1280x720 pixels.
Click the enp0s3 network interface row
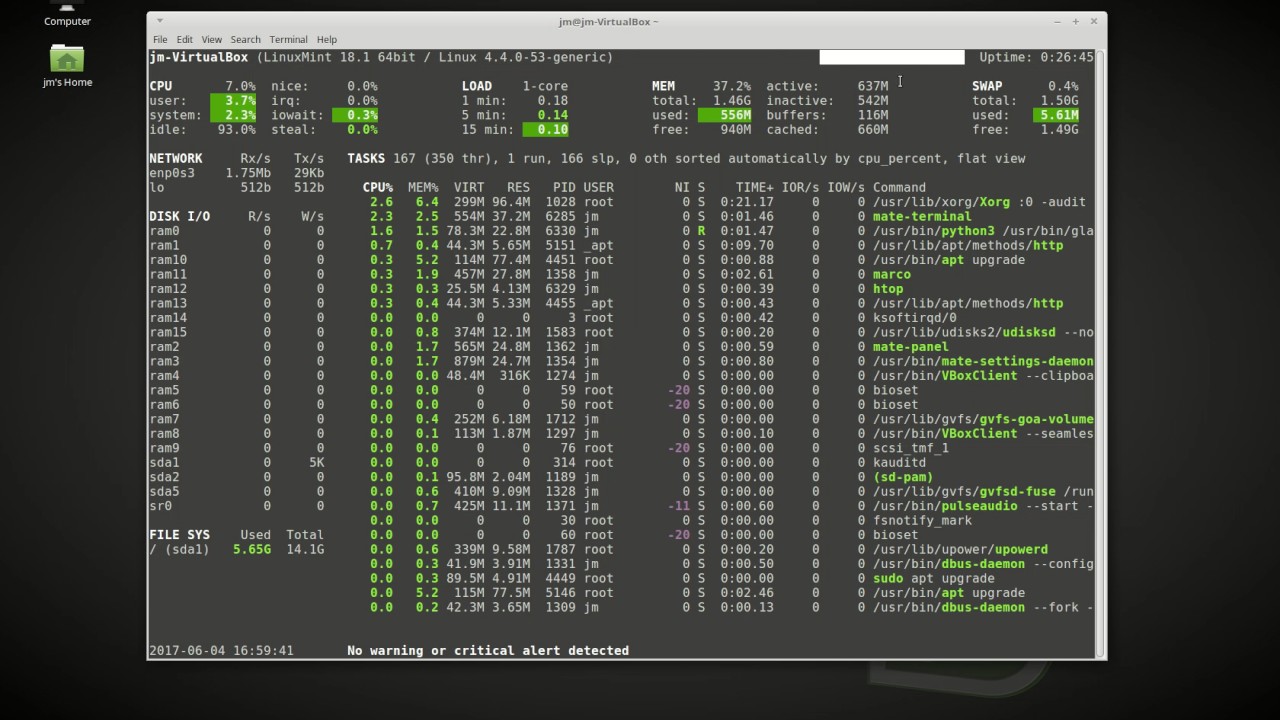236,173
